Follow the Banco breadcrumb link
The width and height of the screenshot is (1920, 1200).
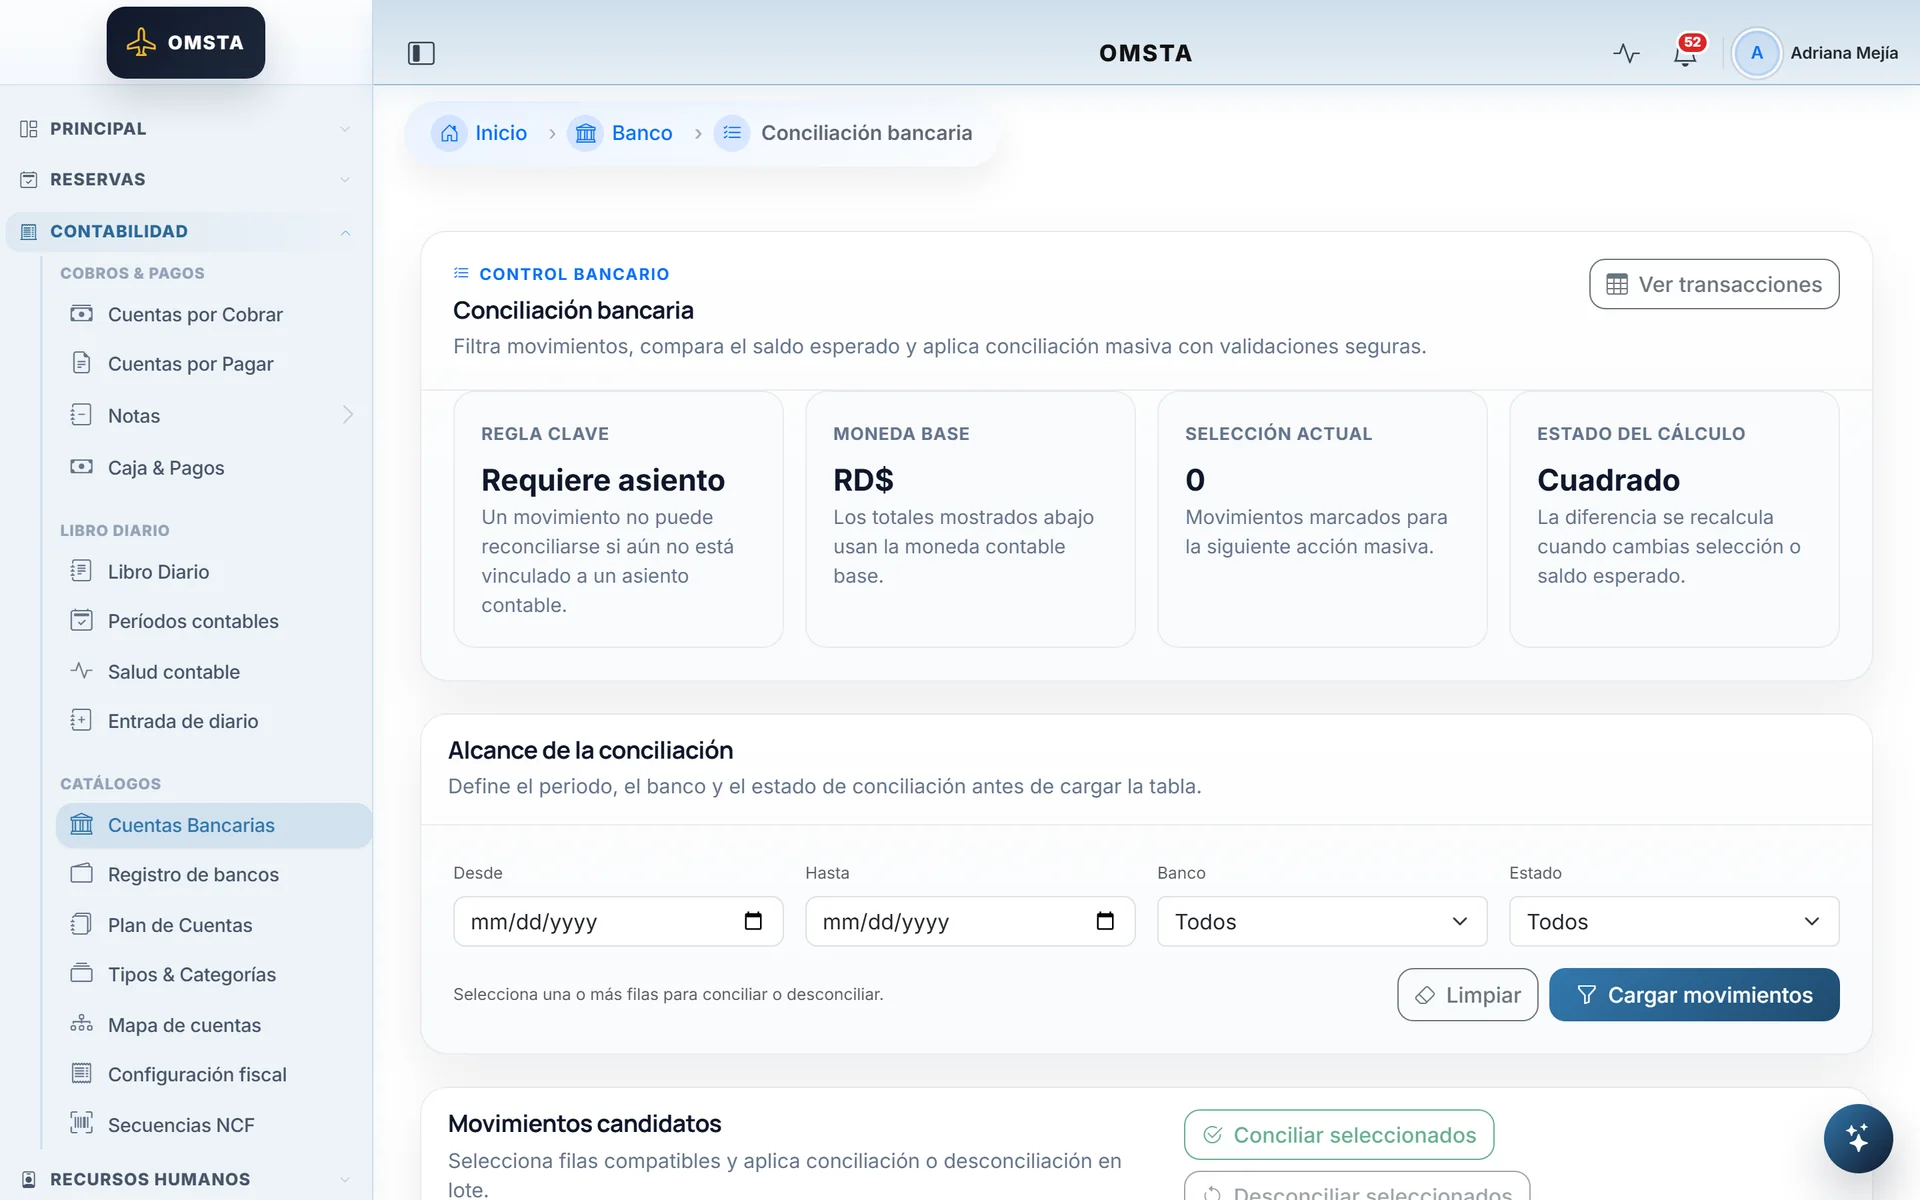pyautogui.click(x=641, y=133)
